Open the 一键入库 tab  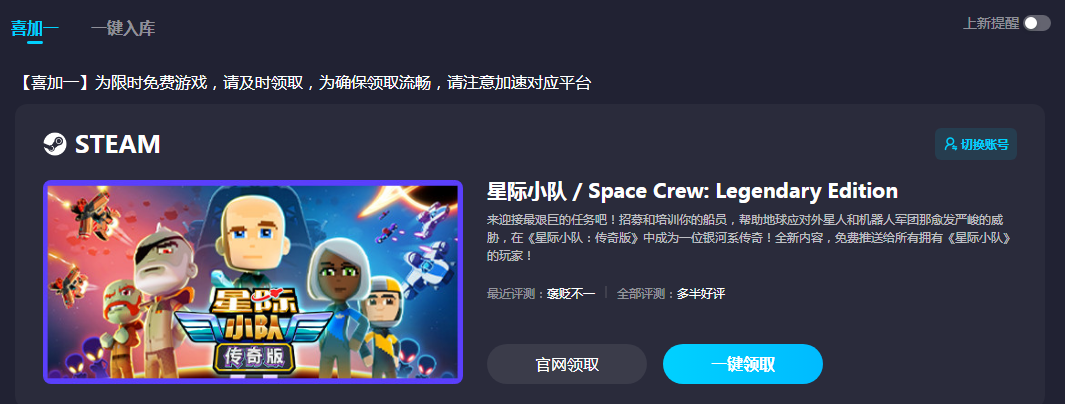[x=123, y=28]
